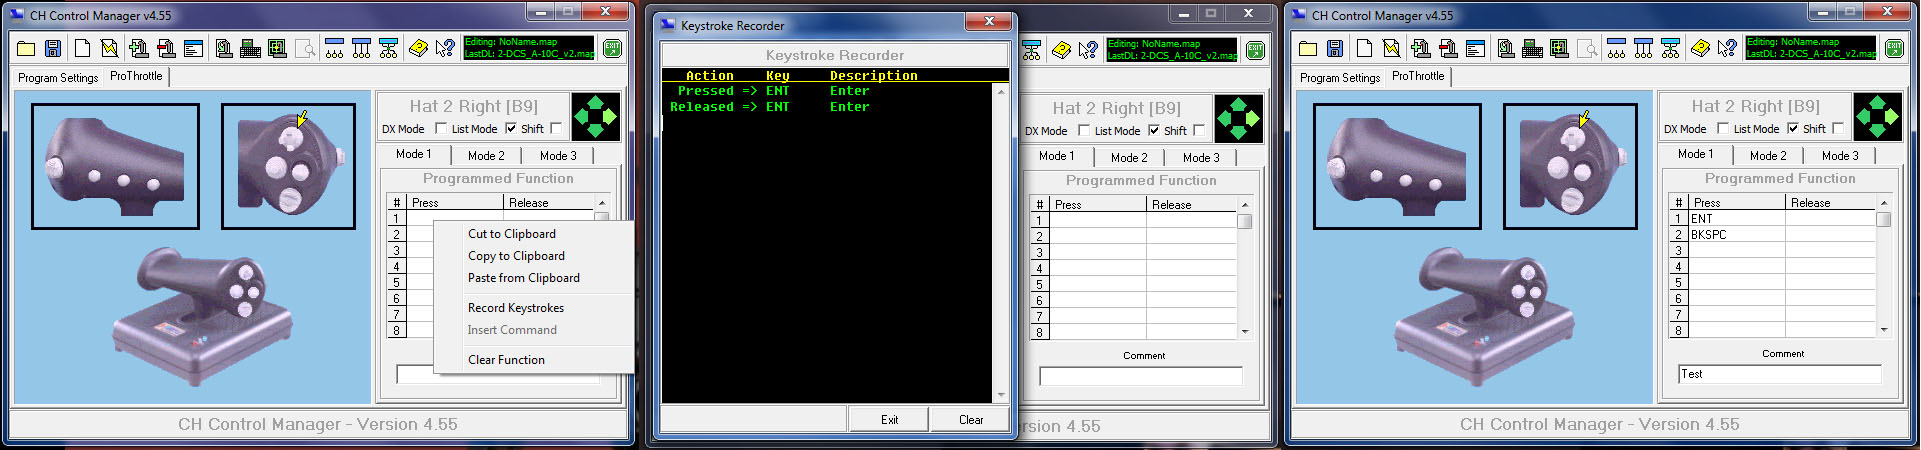Click the context help arrow icon in the middle window

1088,50
